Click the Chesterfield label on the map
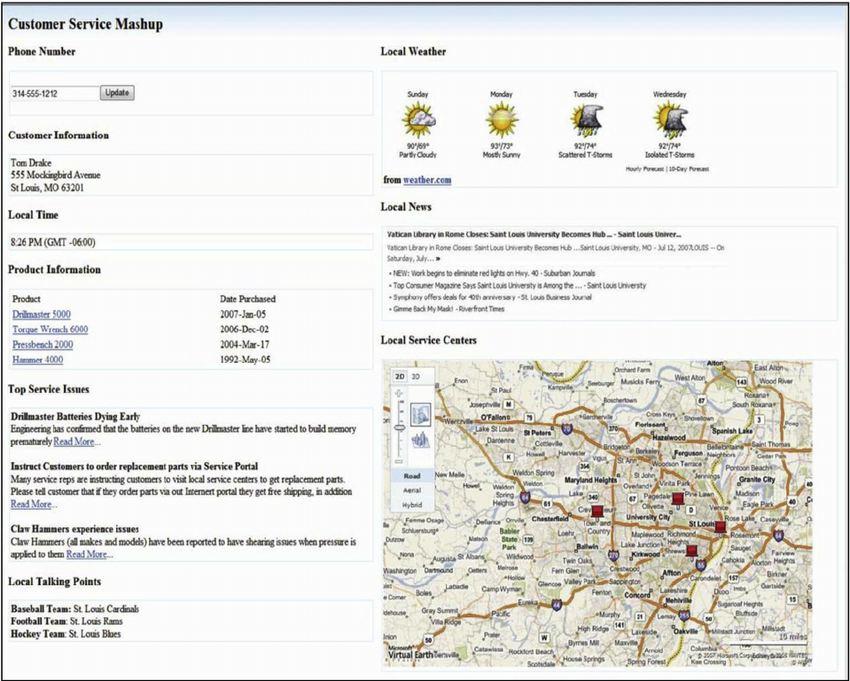This screenshot has height=681, width=850. pos(550,519)
